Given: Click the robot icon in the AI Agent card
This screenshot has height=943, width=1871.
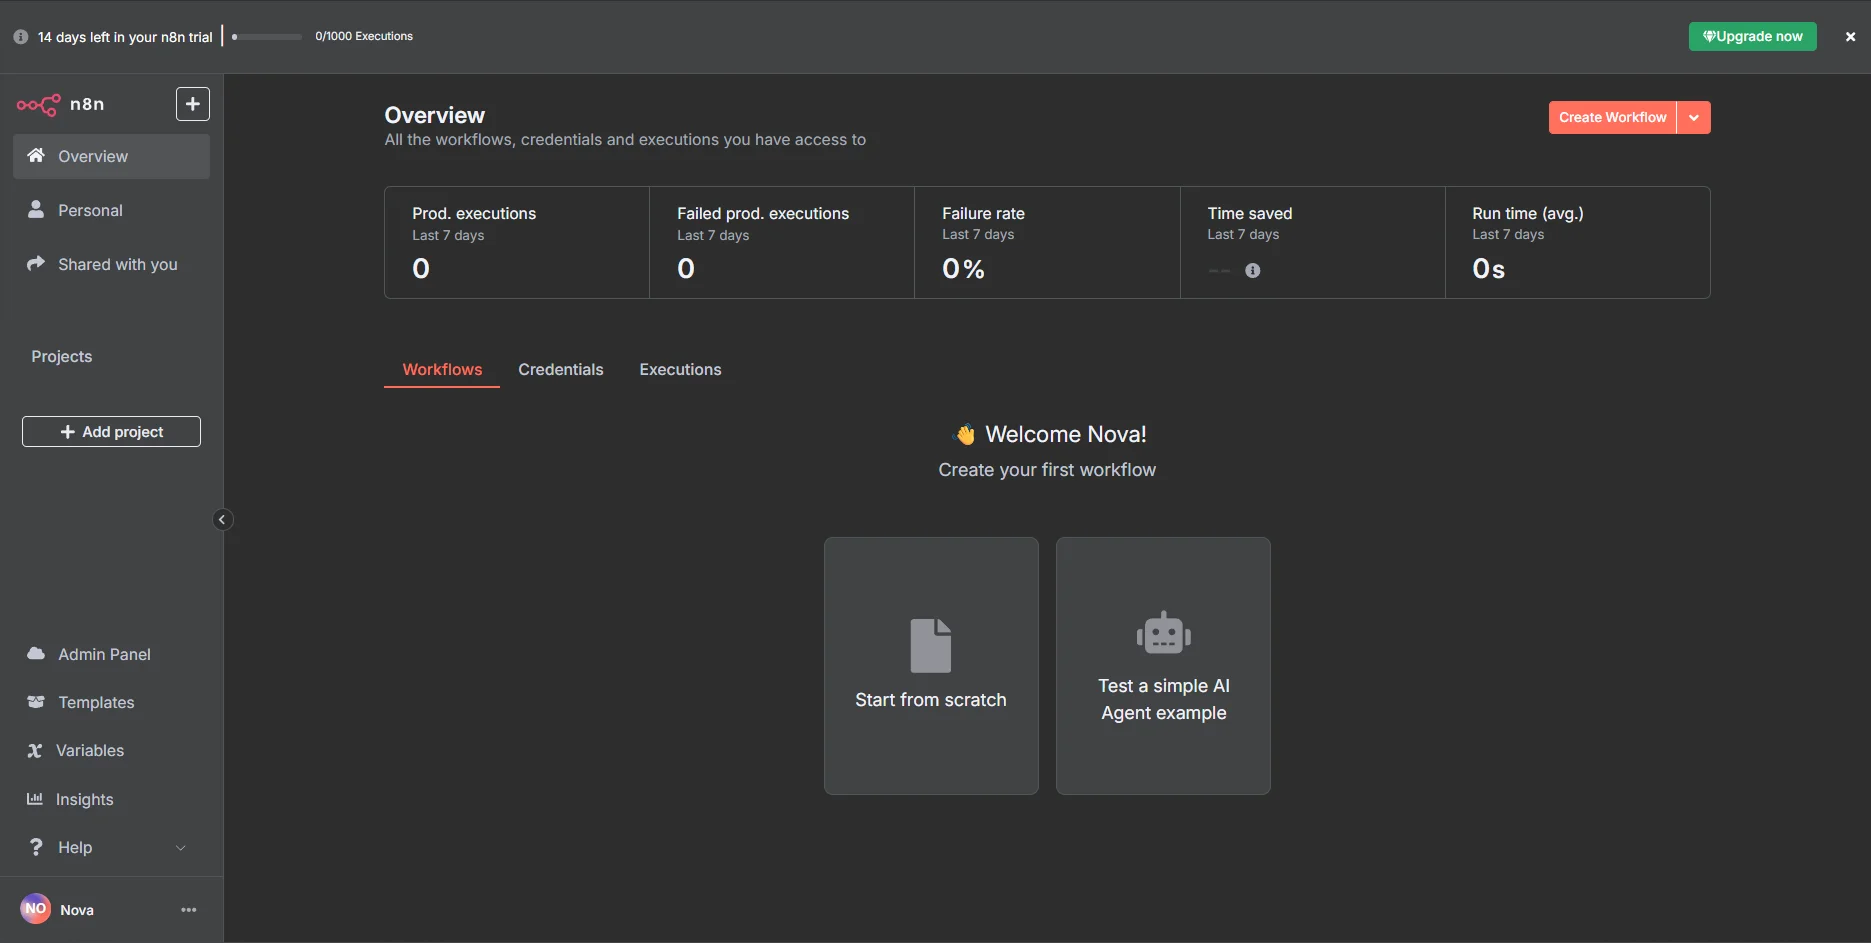Looking at the screenshot, I should (x=1164, y=633).
